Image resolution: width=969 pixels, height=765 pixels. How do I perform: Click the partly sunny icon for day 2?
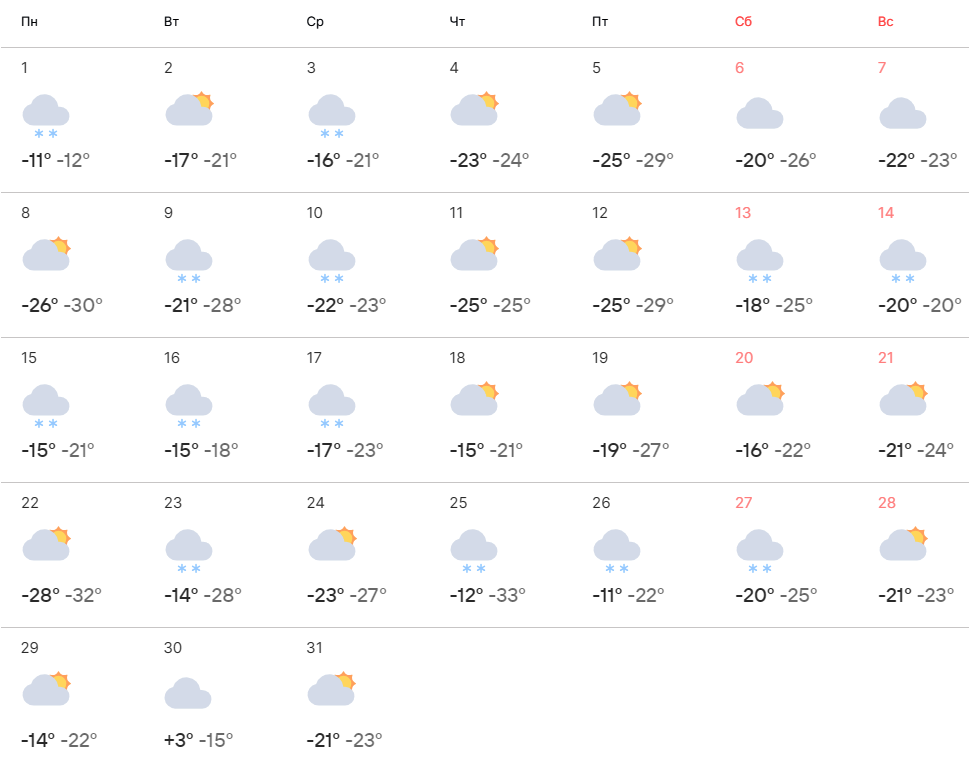189,109
